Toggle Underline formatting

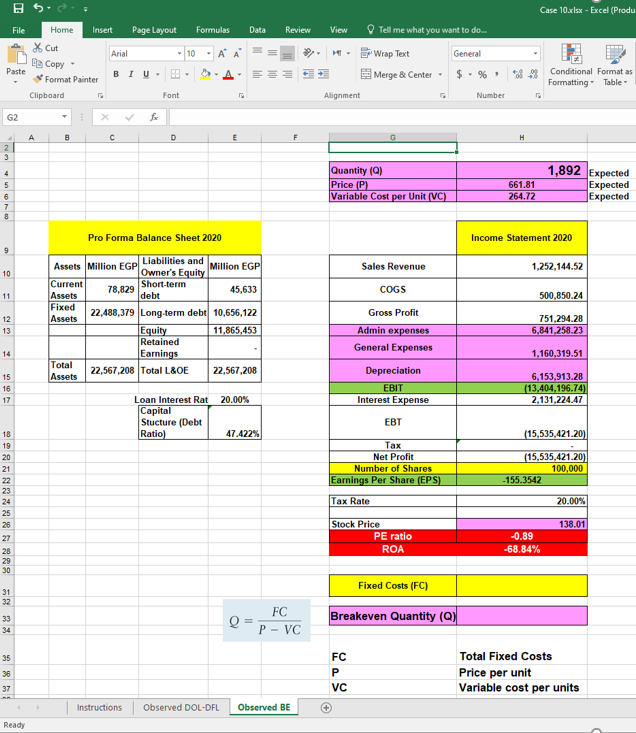[x=146, y=74]
